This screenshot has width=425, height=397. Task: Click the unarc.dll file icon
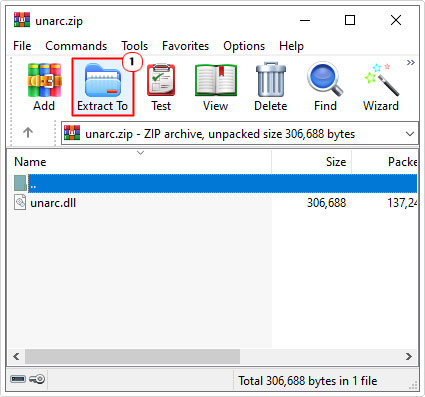[20, 202]
